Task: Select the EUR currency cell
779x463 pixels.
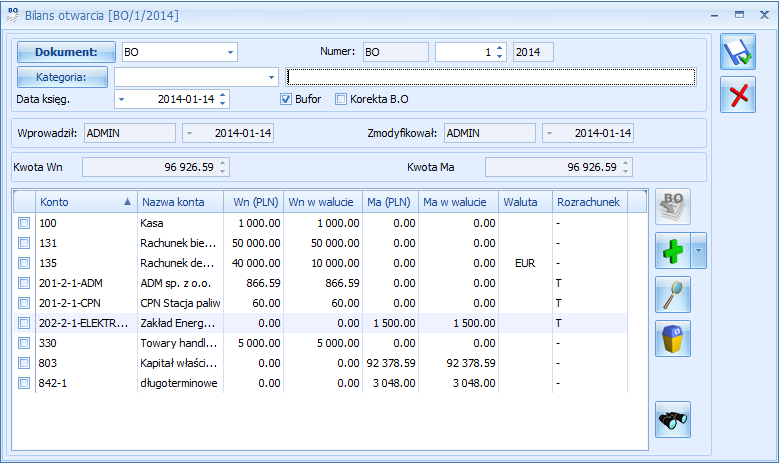Action: (525, 263)
